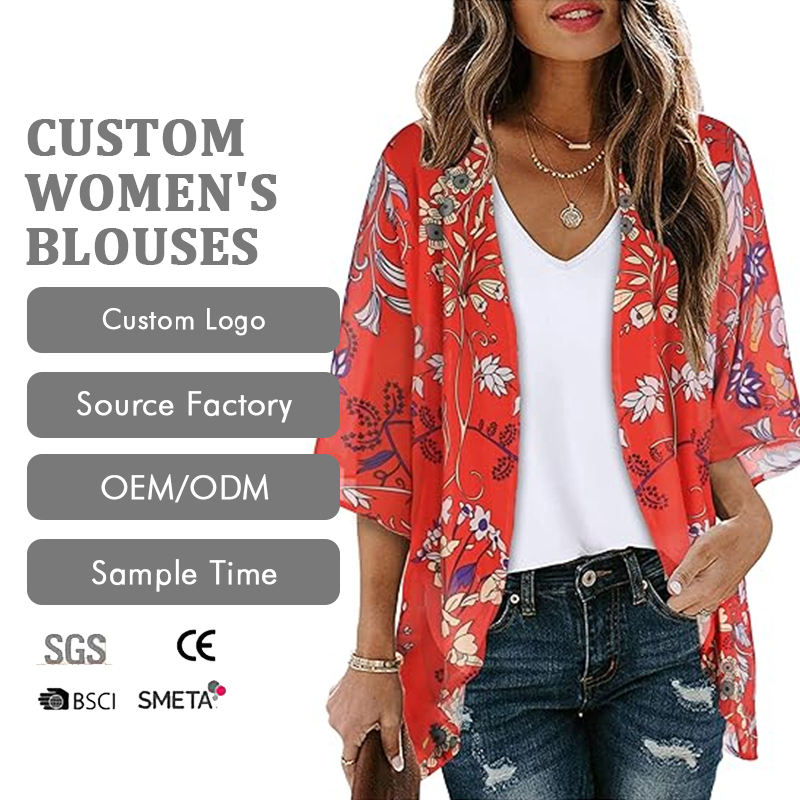Open the OEM/ODM option

184,487
